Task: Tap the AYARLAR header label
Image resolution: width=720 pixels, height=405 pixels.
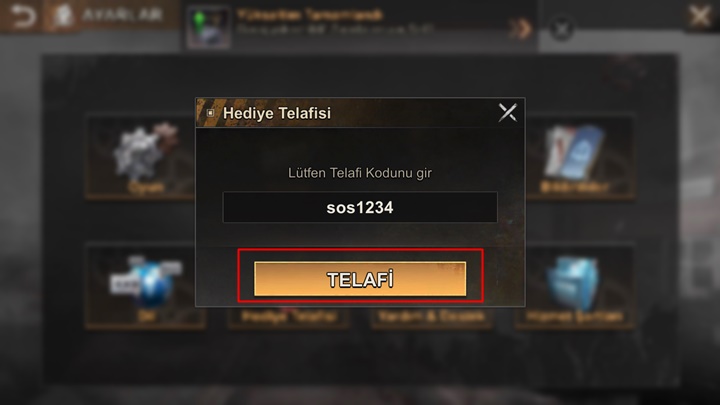Action: (x=122, y=15)
